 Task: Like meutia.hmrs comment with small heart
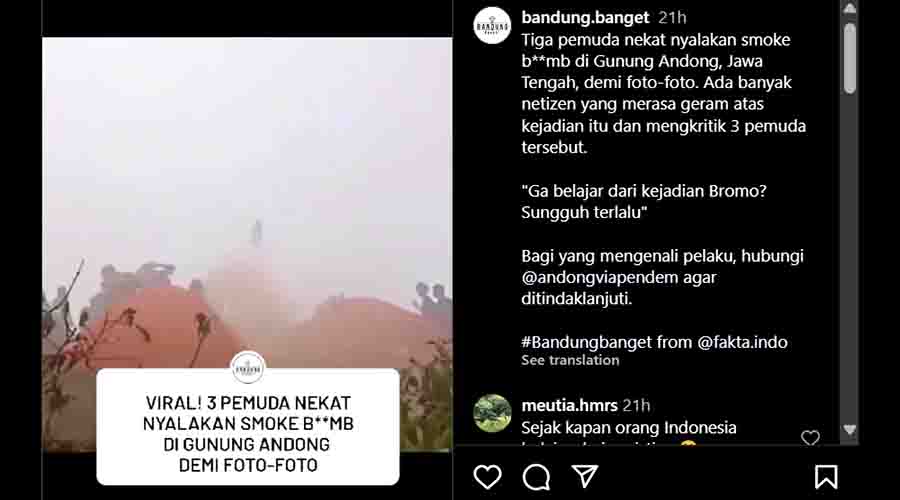pos(810,438)
